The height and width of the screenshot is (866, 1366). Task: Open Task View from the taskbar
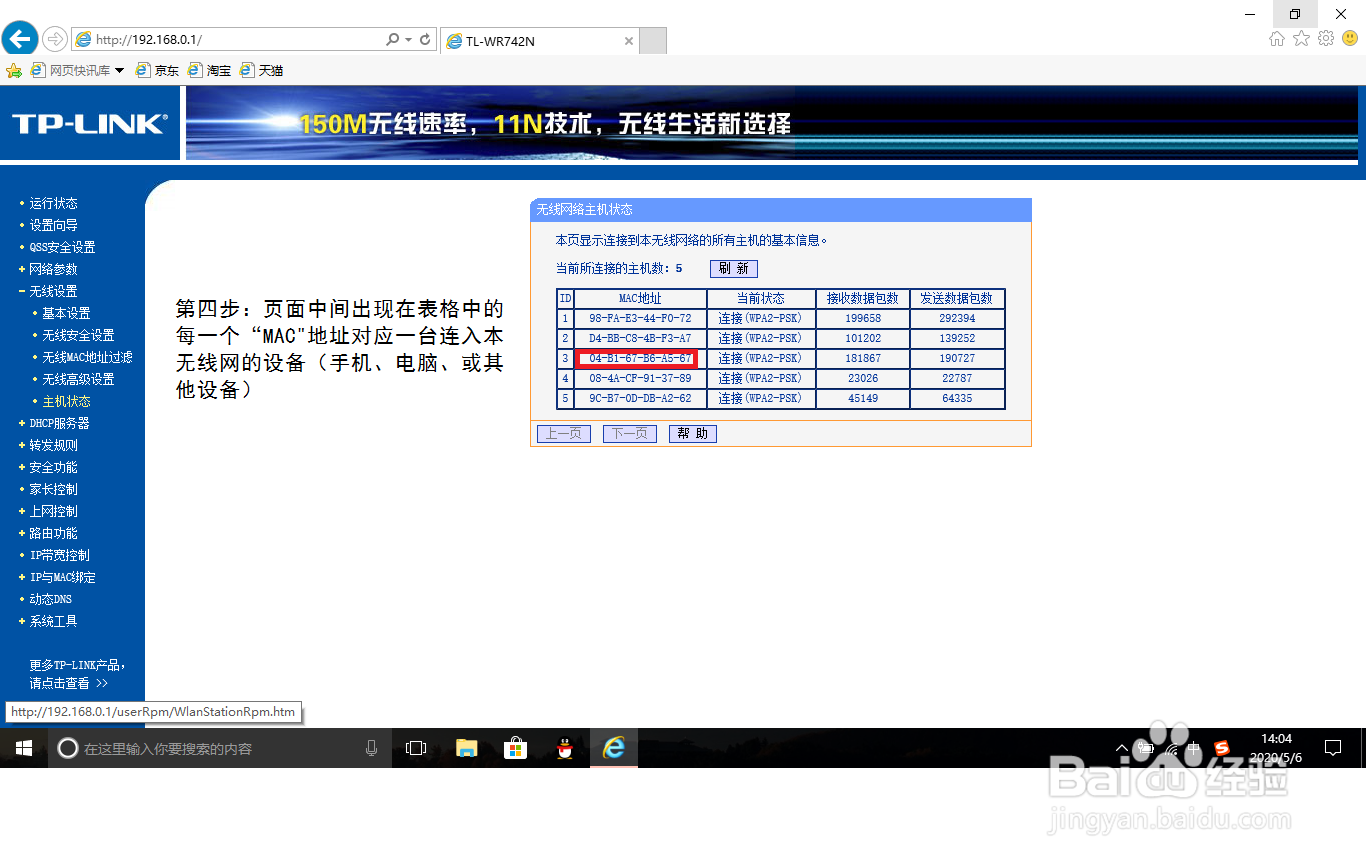click(x=415, y=747)
